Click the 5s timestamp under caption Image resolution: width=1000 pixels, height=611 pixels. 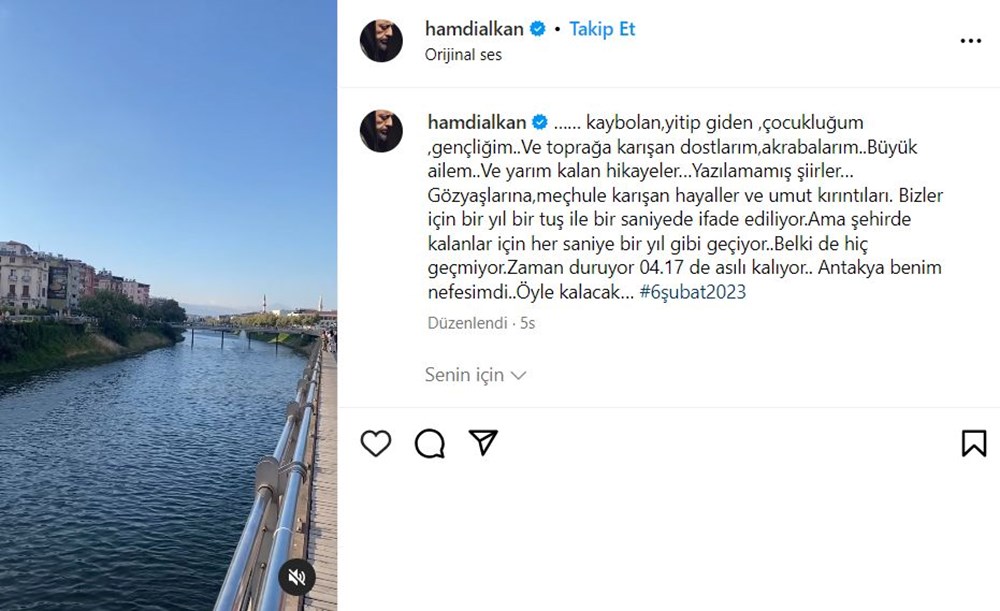527,323
